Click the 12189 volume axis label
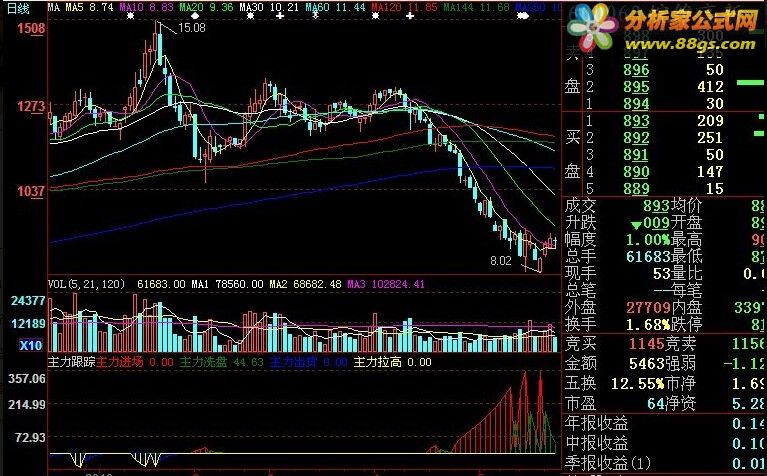The height and width of the screenshot is (476, 767). click(28, 323)
